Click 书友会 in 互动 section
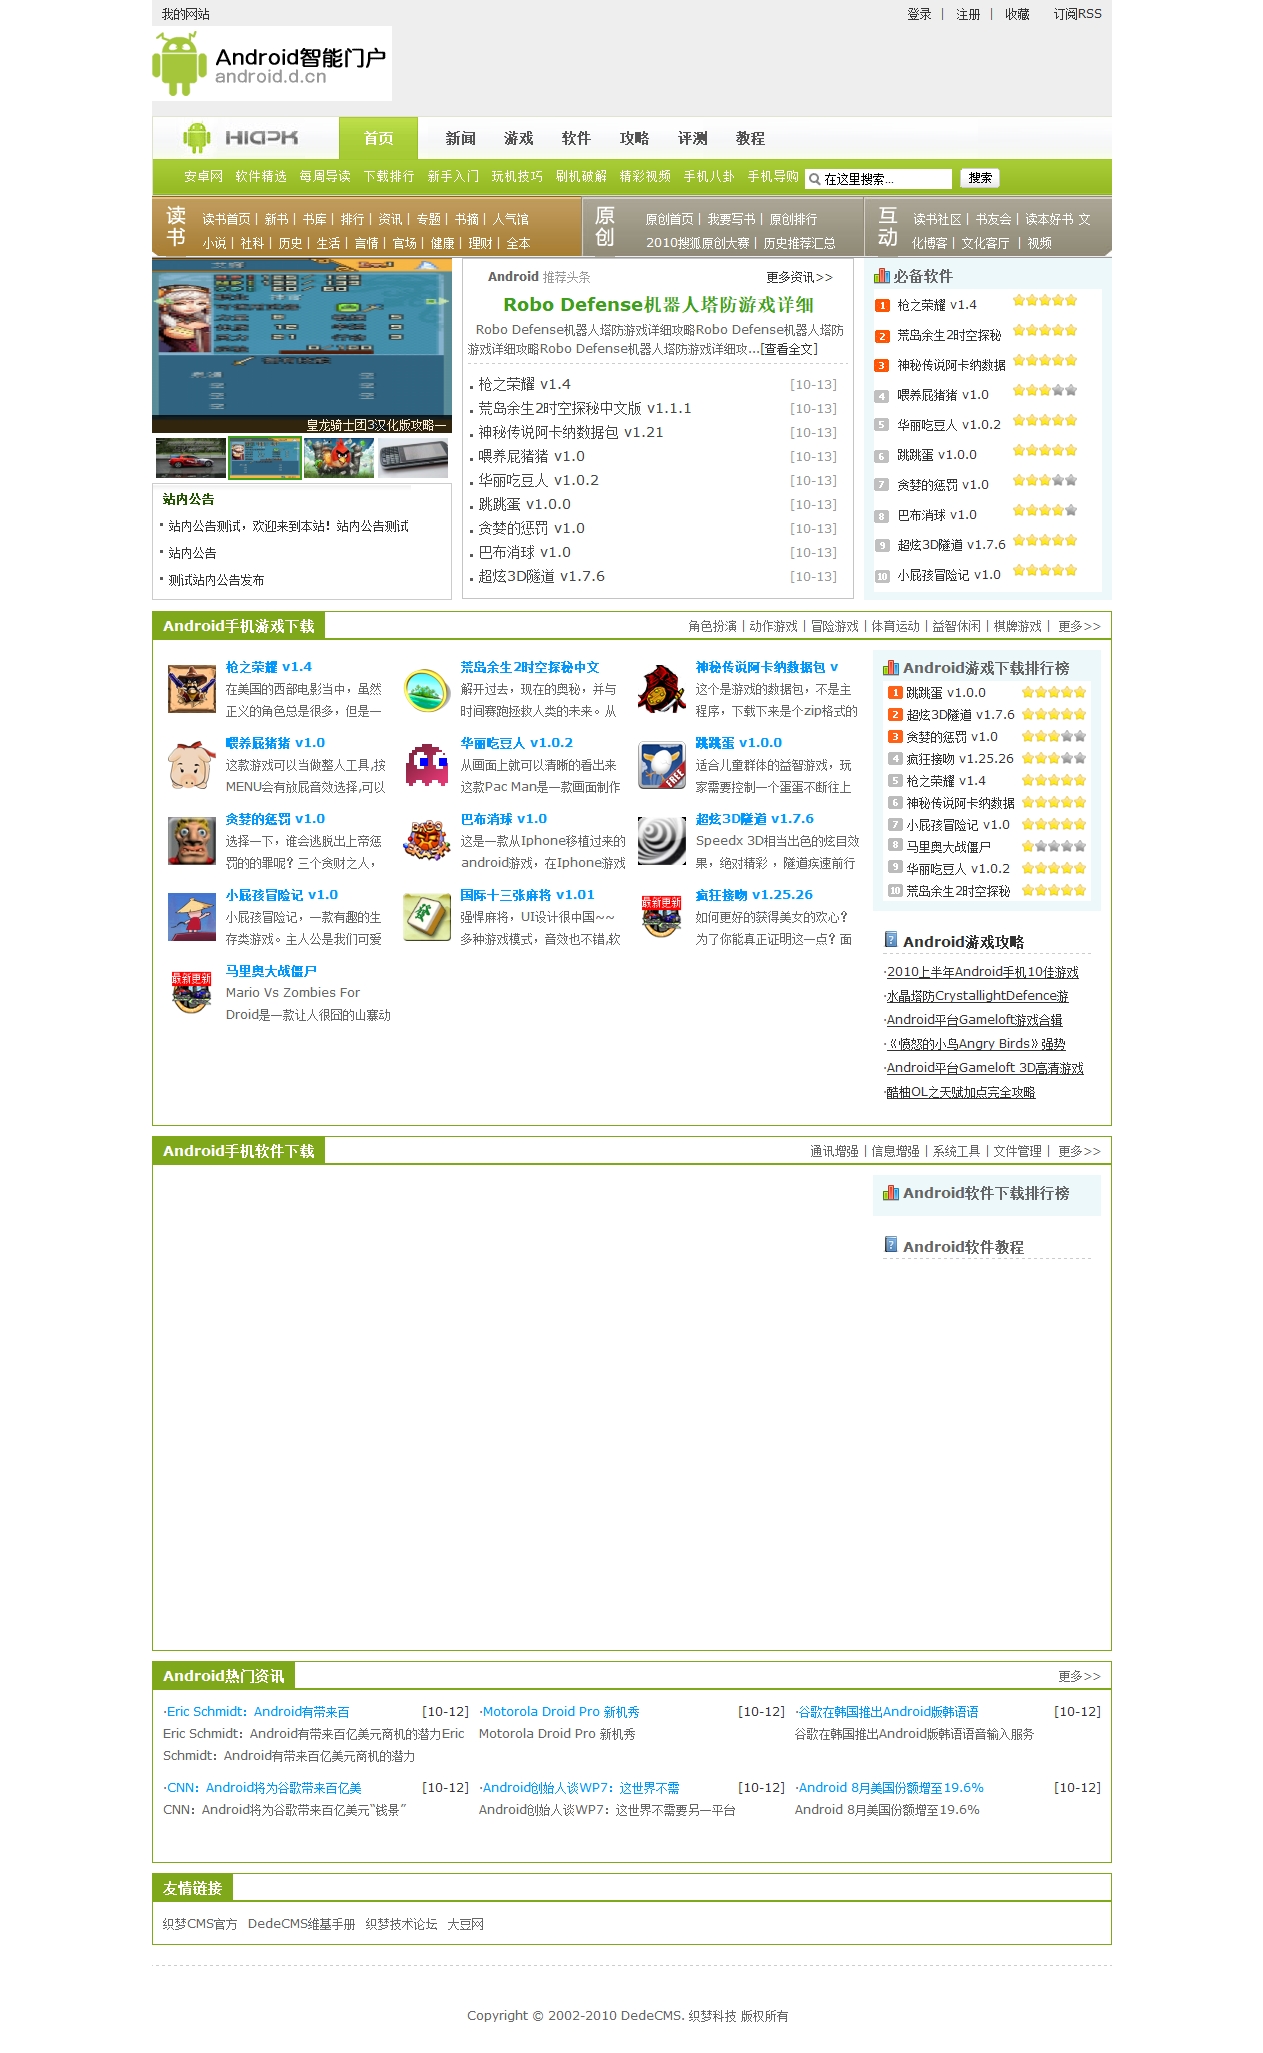The width and height of the screenshot is (1263, 2053). pos(993,219)
